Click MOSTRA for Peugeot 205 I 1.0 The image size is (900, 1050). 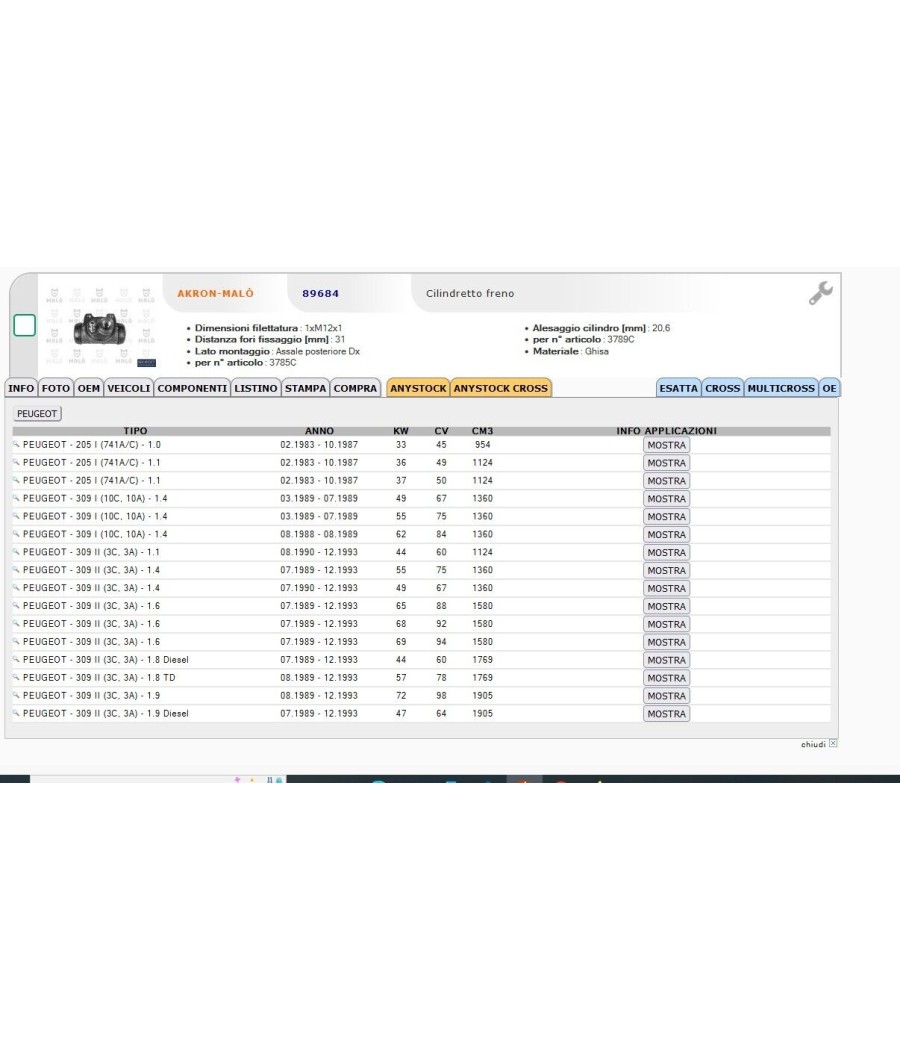point(666,445)
